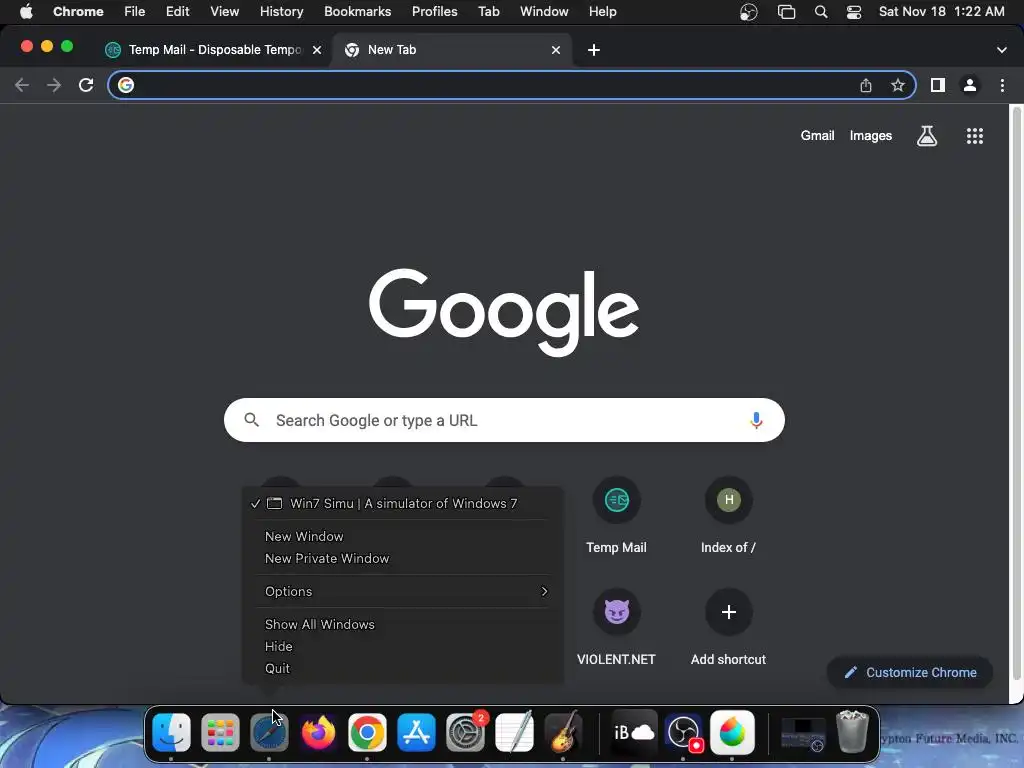1024x768 pixels.
Task: Open the File menu
Action: pos(135,12)
